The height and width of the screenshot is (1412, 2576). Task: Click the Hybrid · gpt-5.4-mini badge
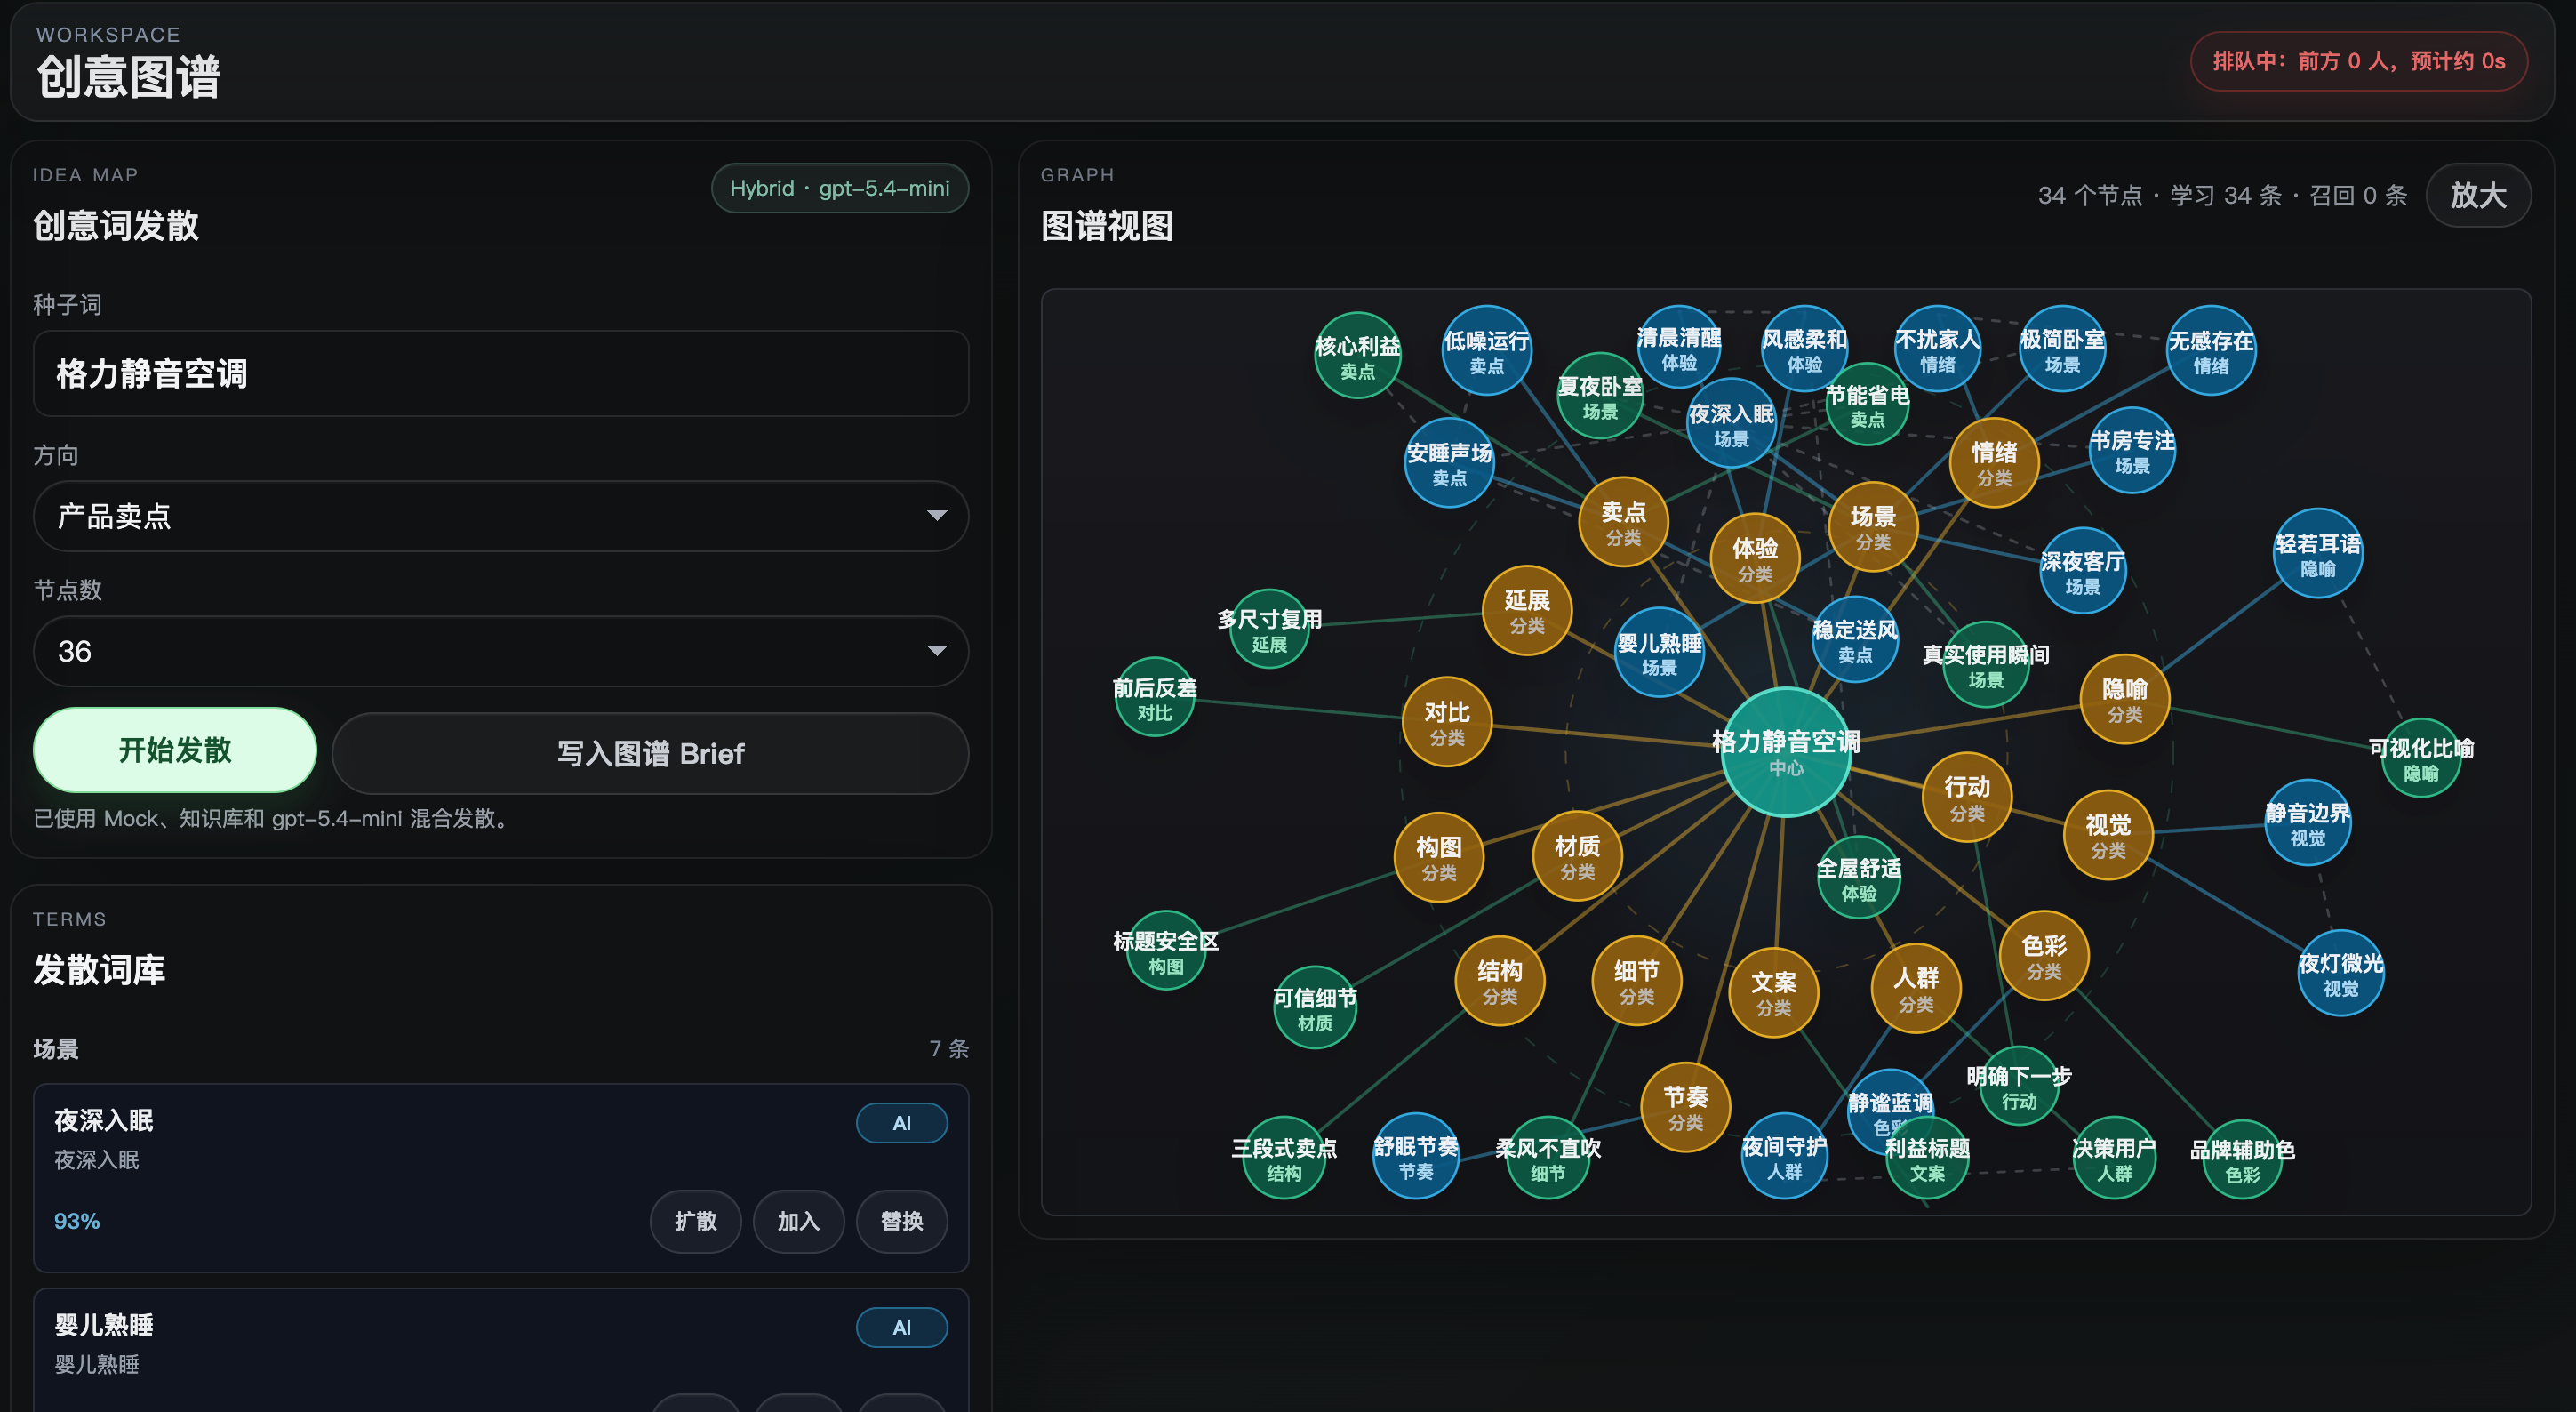(839, 188)
